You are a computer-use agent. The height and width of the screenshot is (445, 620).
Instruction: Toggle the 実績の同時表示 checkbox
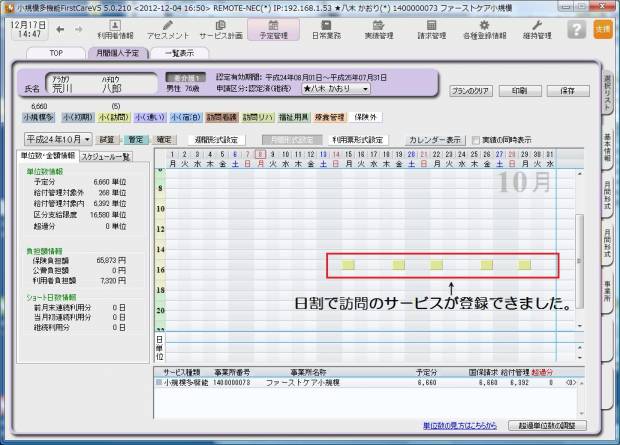point(478,140)
